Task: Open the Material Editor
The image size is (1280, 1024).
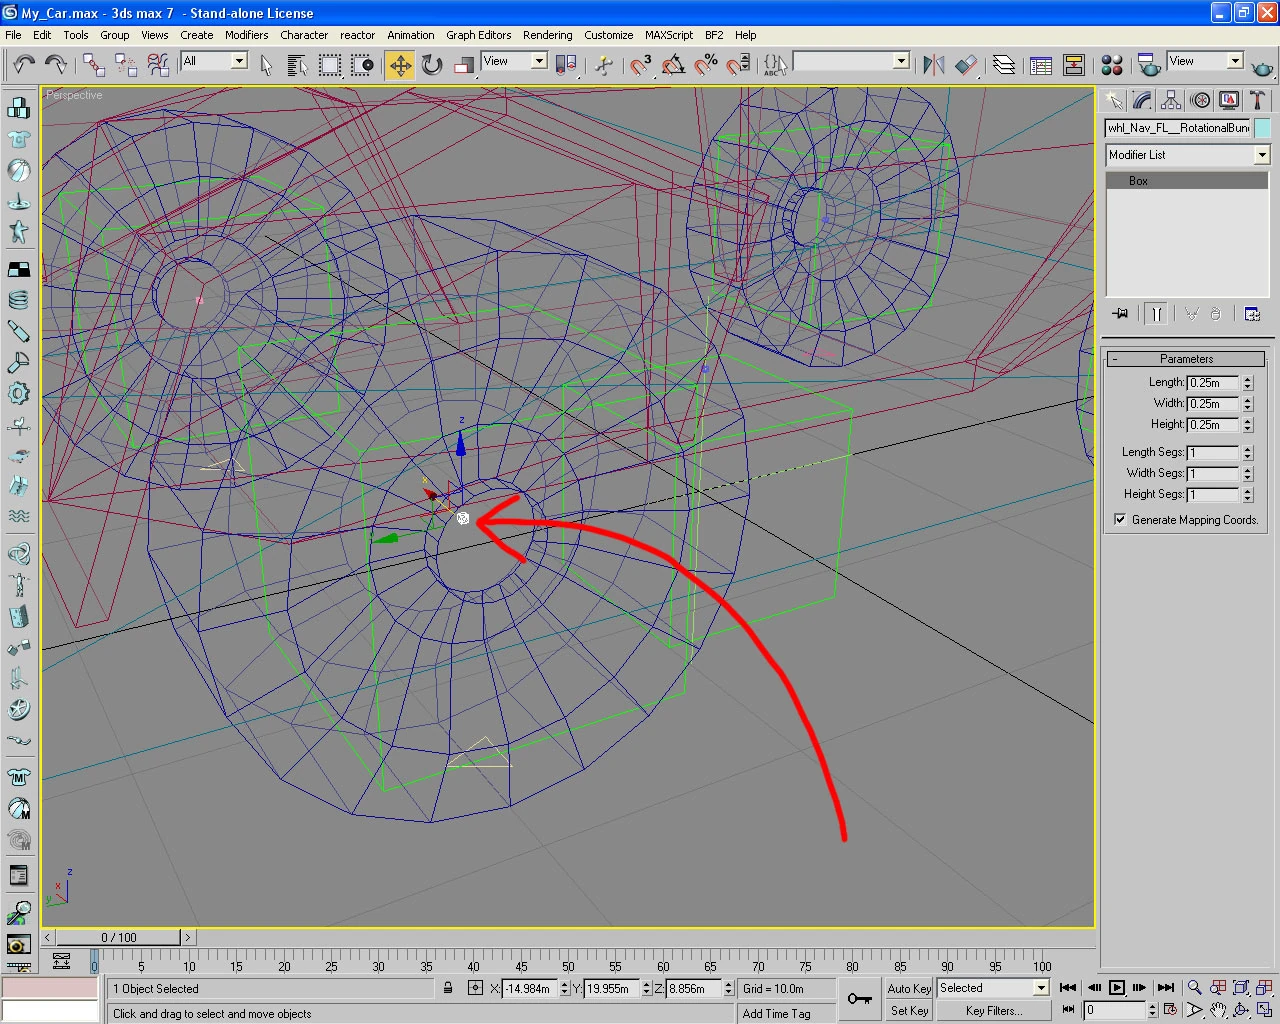Action: 1111,66
